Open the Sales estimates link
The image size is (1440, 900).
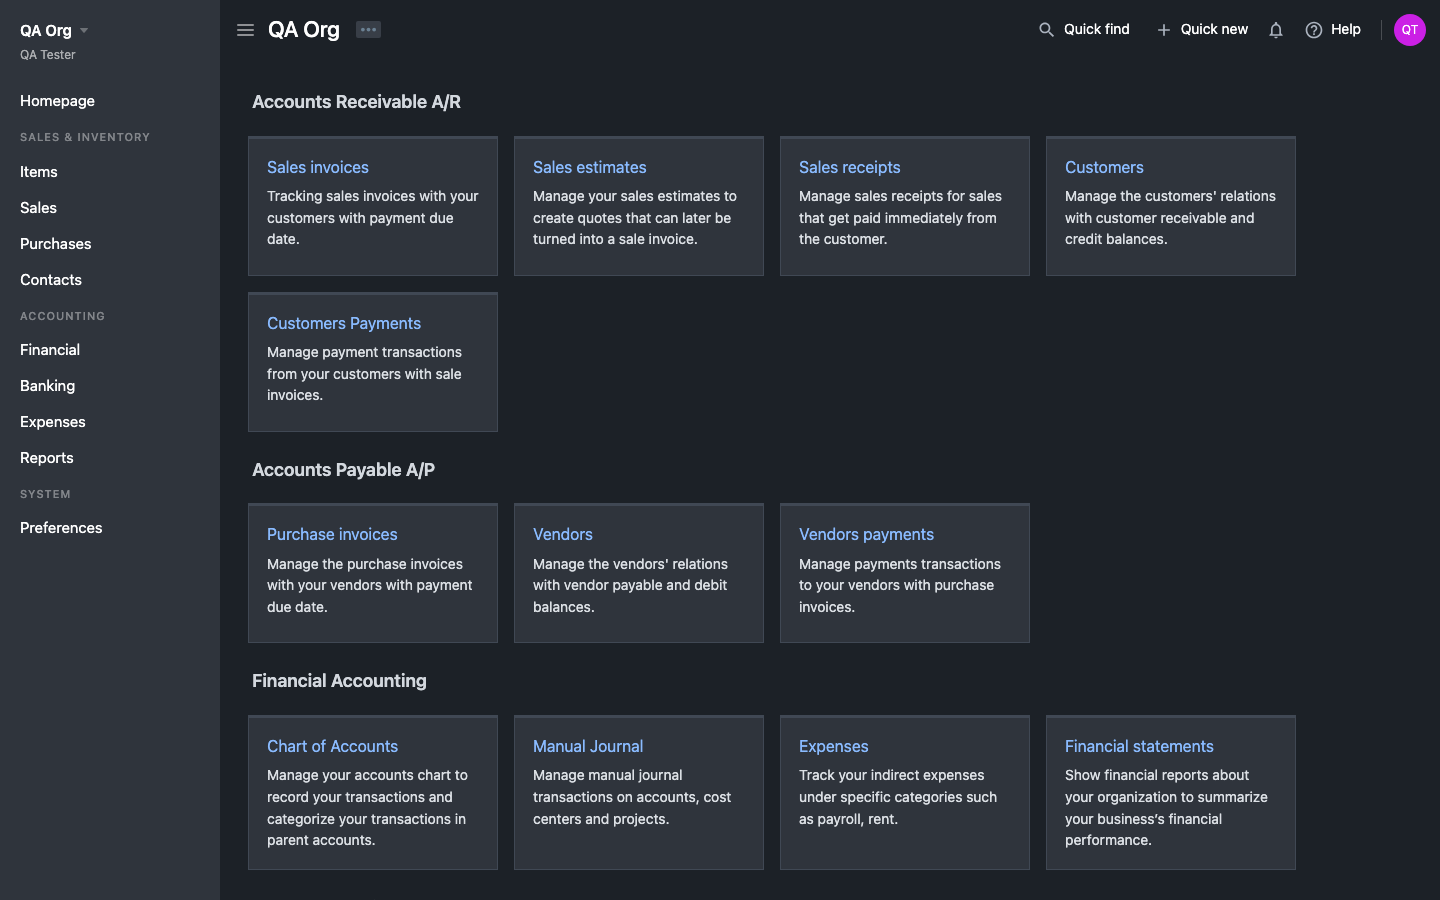click(x=590, y=167)
